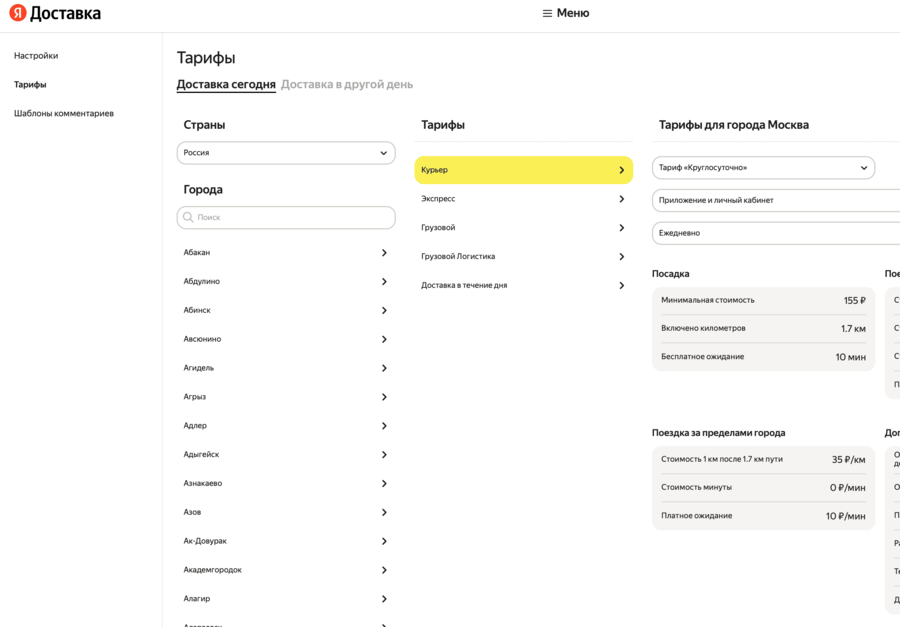
Task: Select the Курьер tariff row
Action: click(523, 170)
